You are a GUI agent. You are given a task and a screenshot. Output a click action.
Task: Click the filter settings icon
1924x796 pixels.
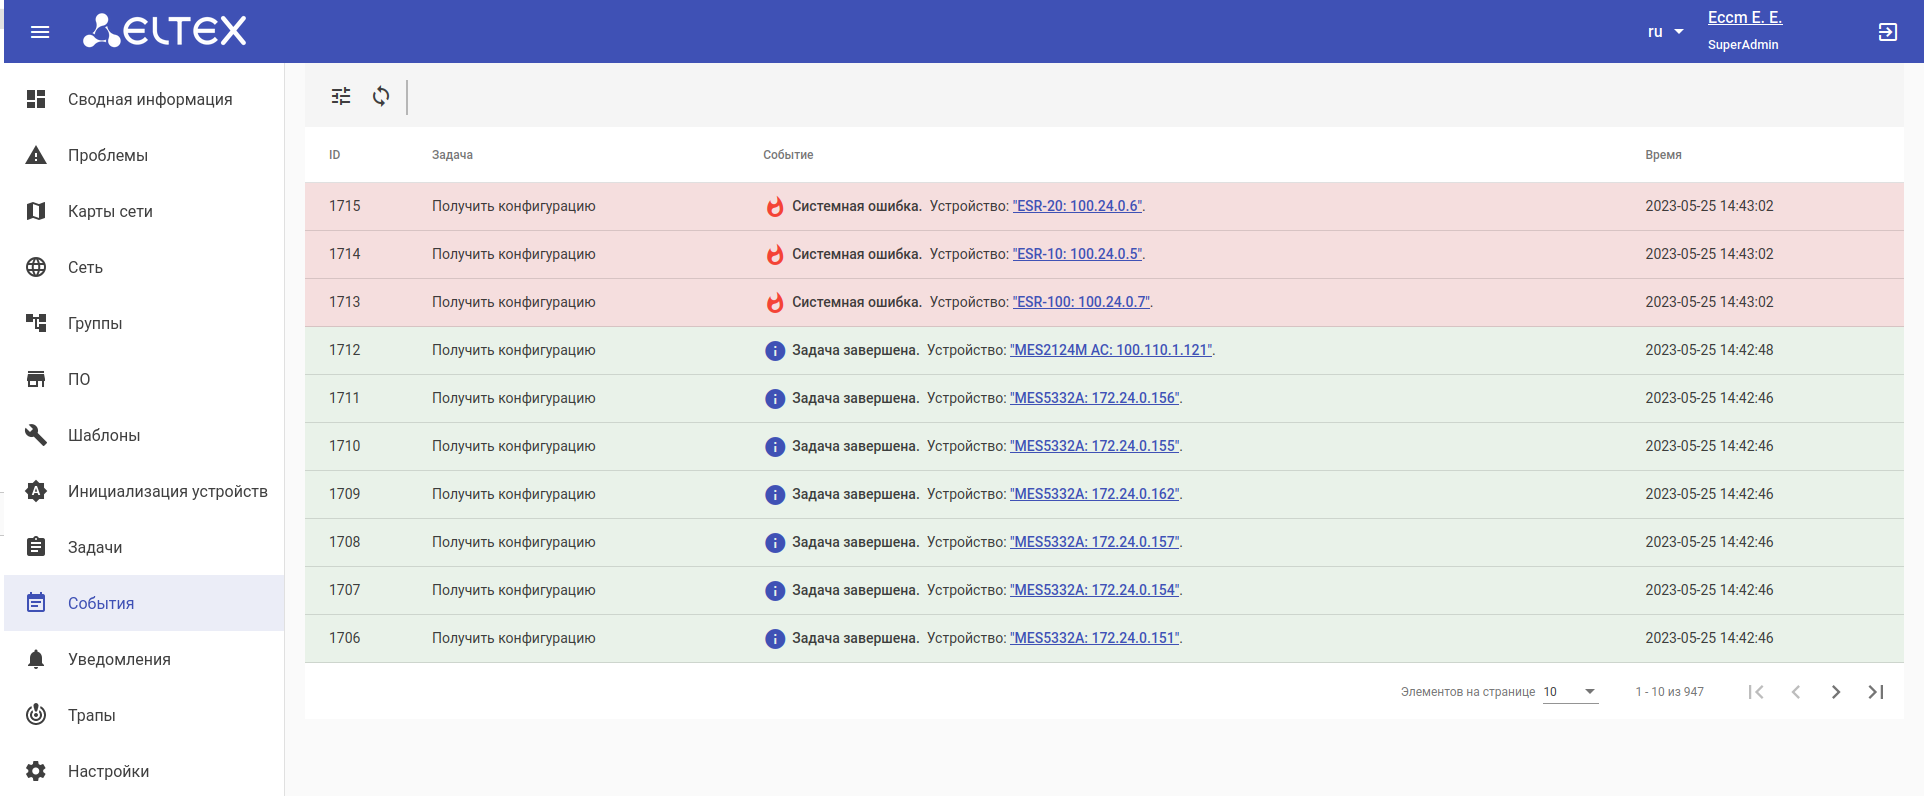point(341,96)
